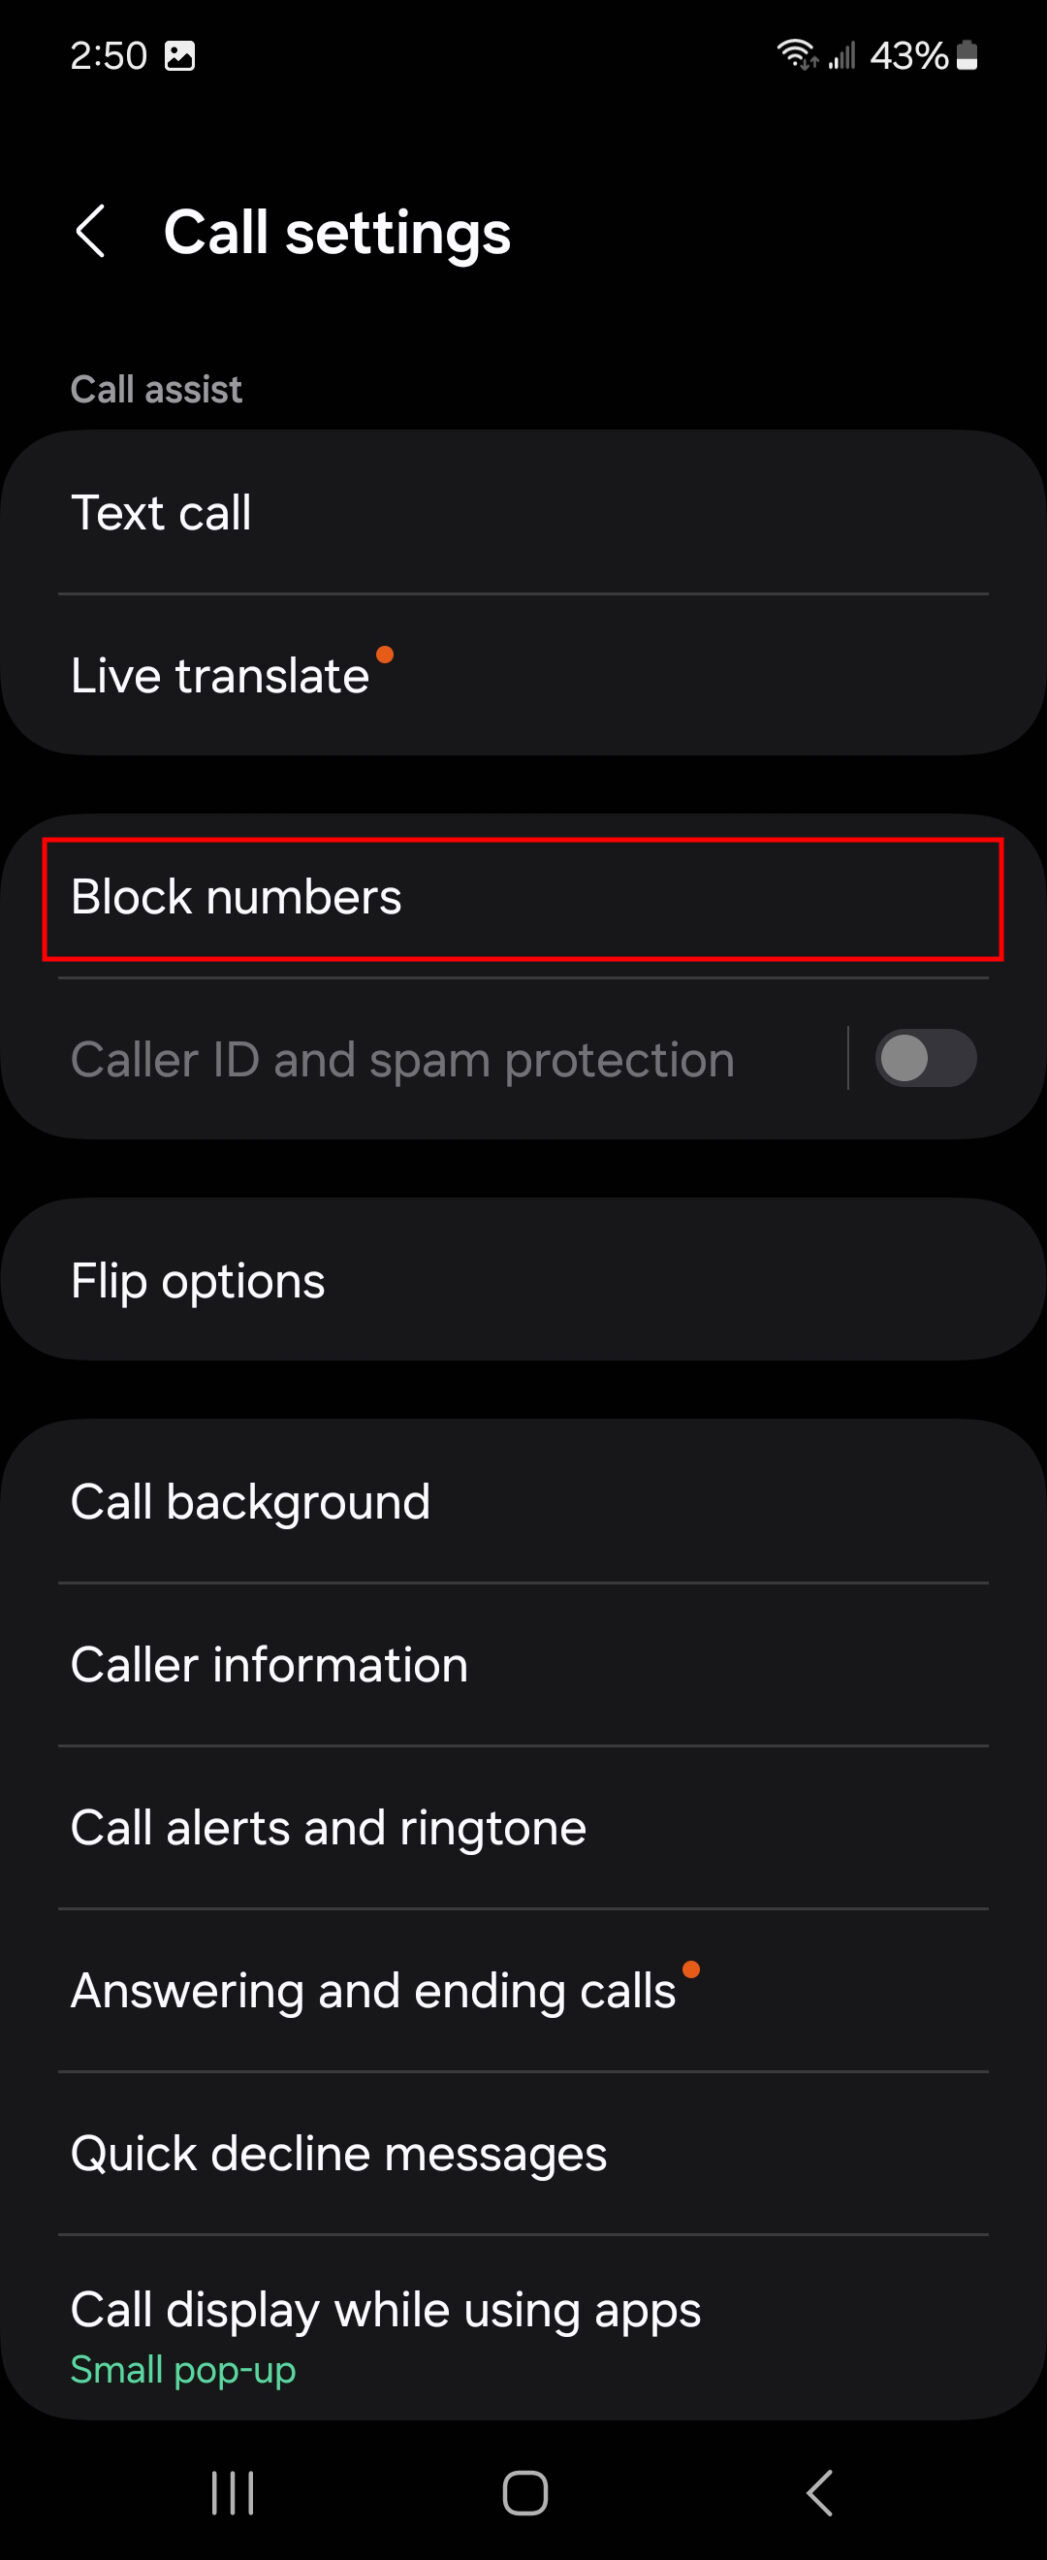Tap the cellular signal strength icon

[x=842, y=56]
